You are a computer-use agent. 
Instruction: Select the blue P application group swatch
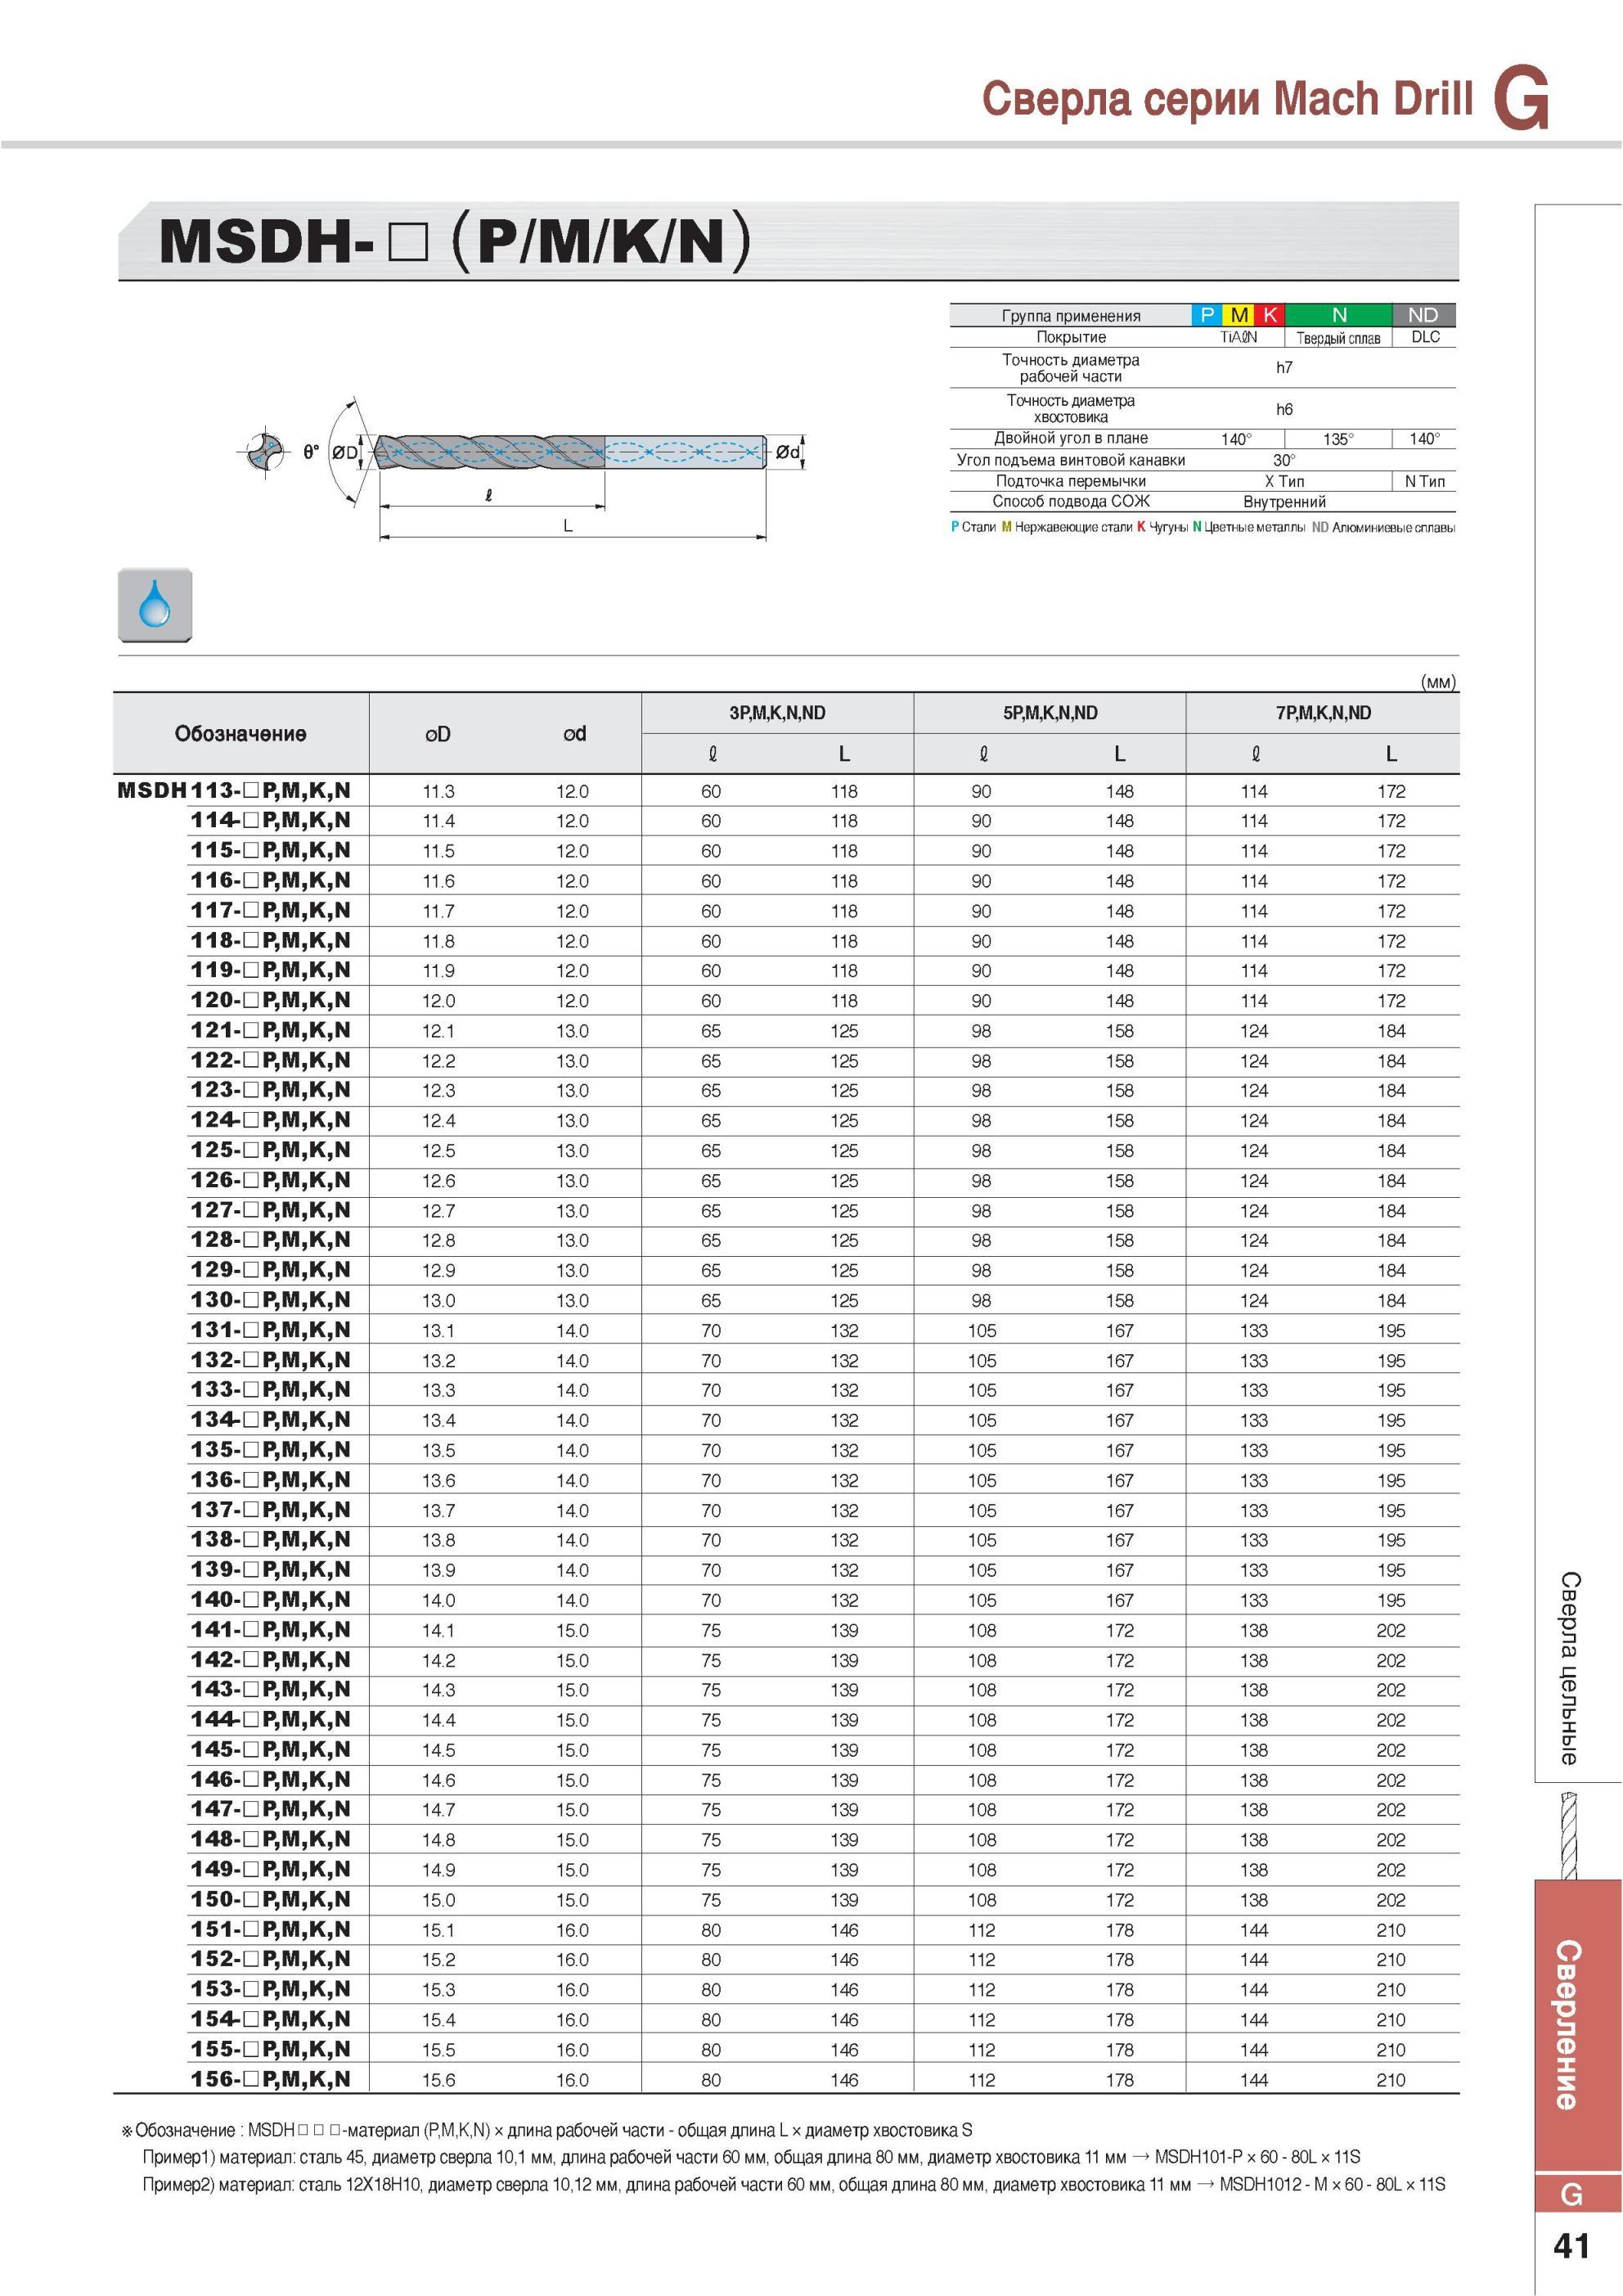[x=1207, y=315]
